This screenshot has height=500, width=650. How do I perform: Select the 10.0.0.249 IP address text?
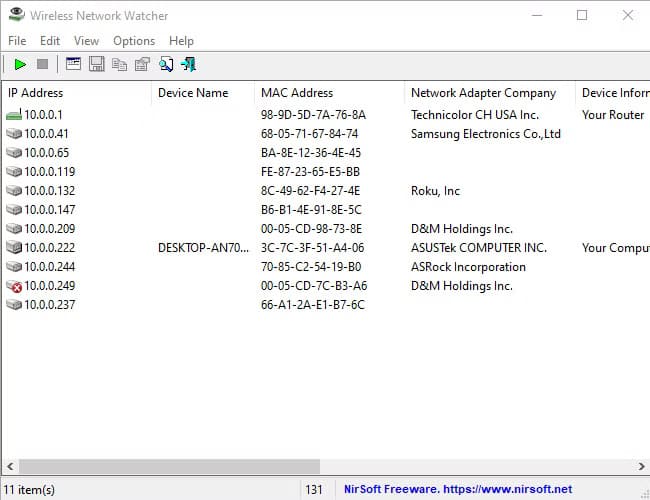pyautogui.click(x=49, y=286)
